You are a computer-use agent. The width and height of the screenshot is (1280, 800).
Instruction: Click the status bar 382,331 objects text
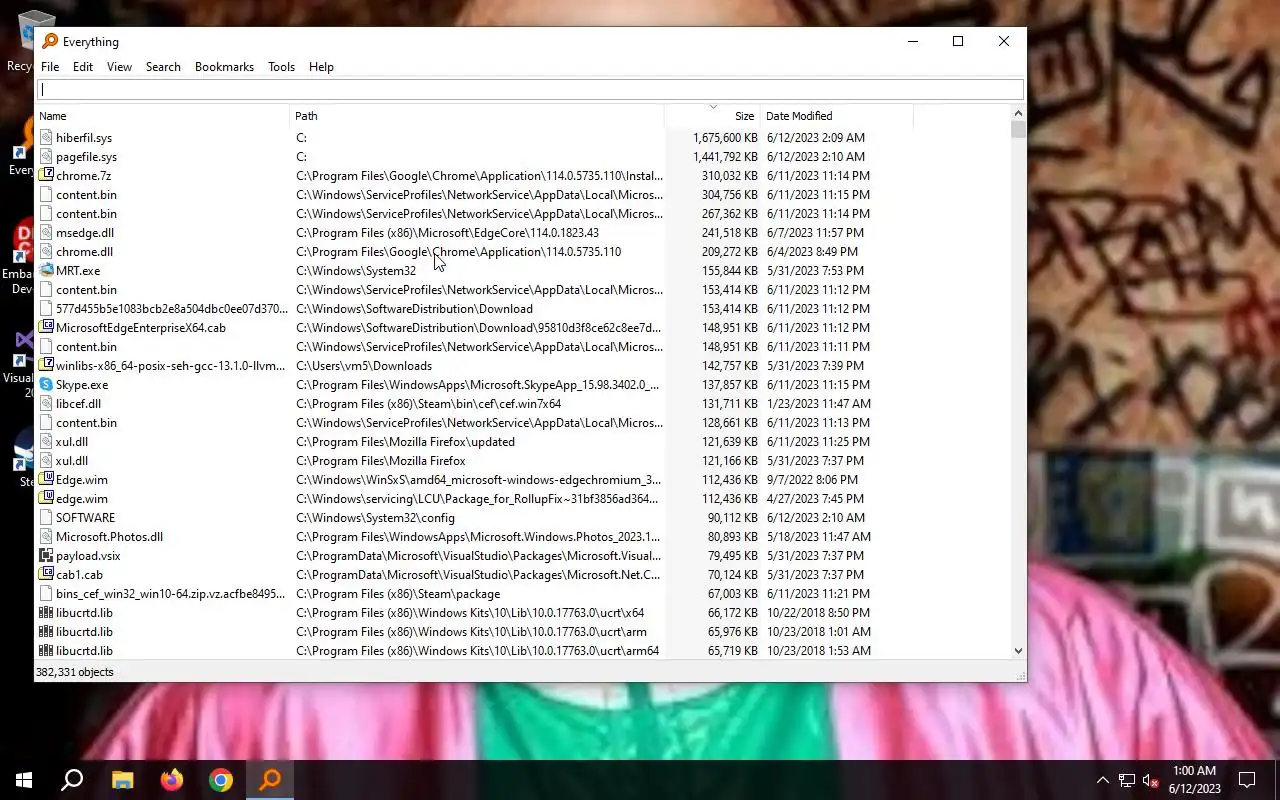coord(75,672)
